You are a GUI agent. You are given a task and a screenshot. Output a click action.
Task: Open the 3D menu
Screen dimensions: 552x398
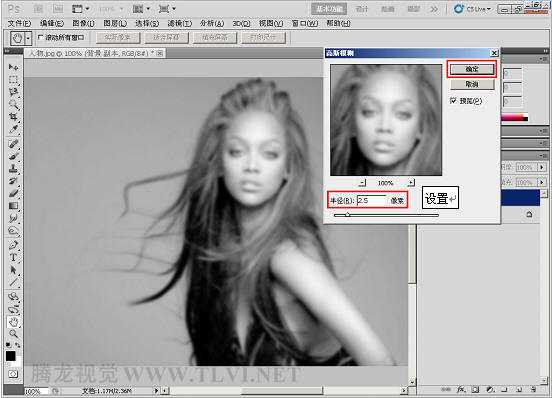[241, 23]
